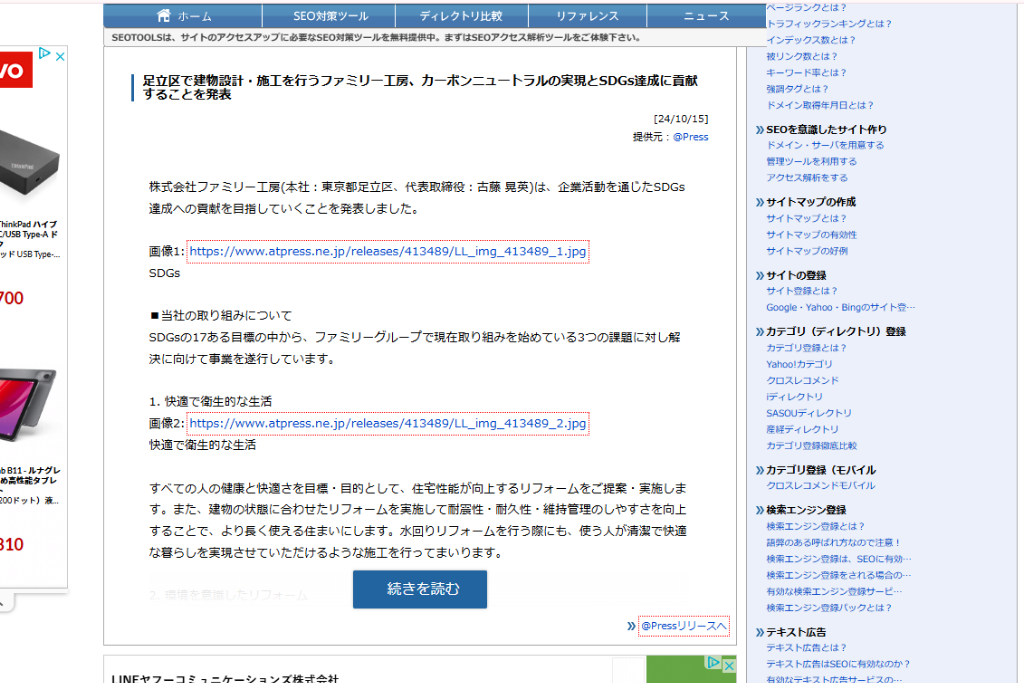This screenshot has width=1024, height=683.
Task: Go to クロスレコメンドモバイル link
Action: (x=820, y=485)
